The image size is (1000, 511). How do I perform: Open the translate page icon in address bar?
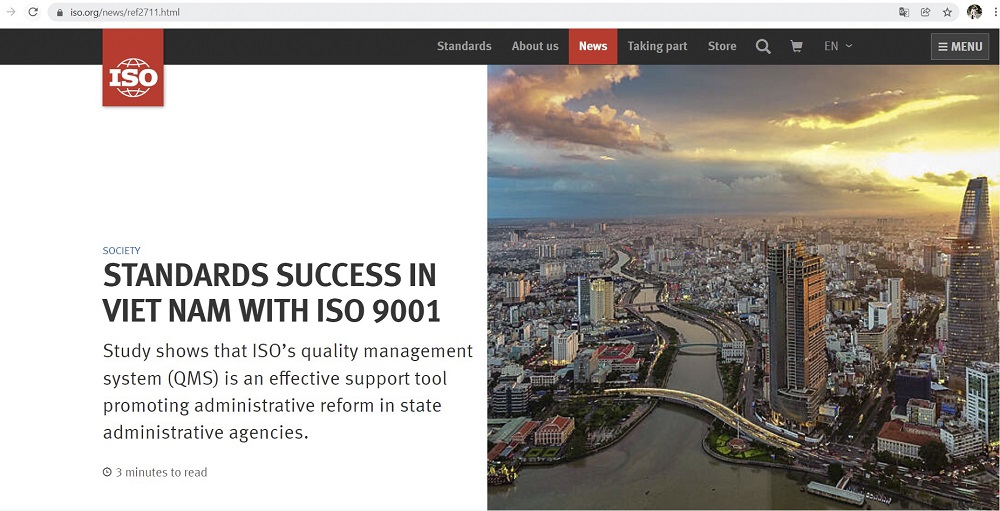[x=904, y=11]
